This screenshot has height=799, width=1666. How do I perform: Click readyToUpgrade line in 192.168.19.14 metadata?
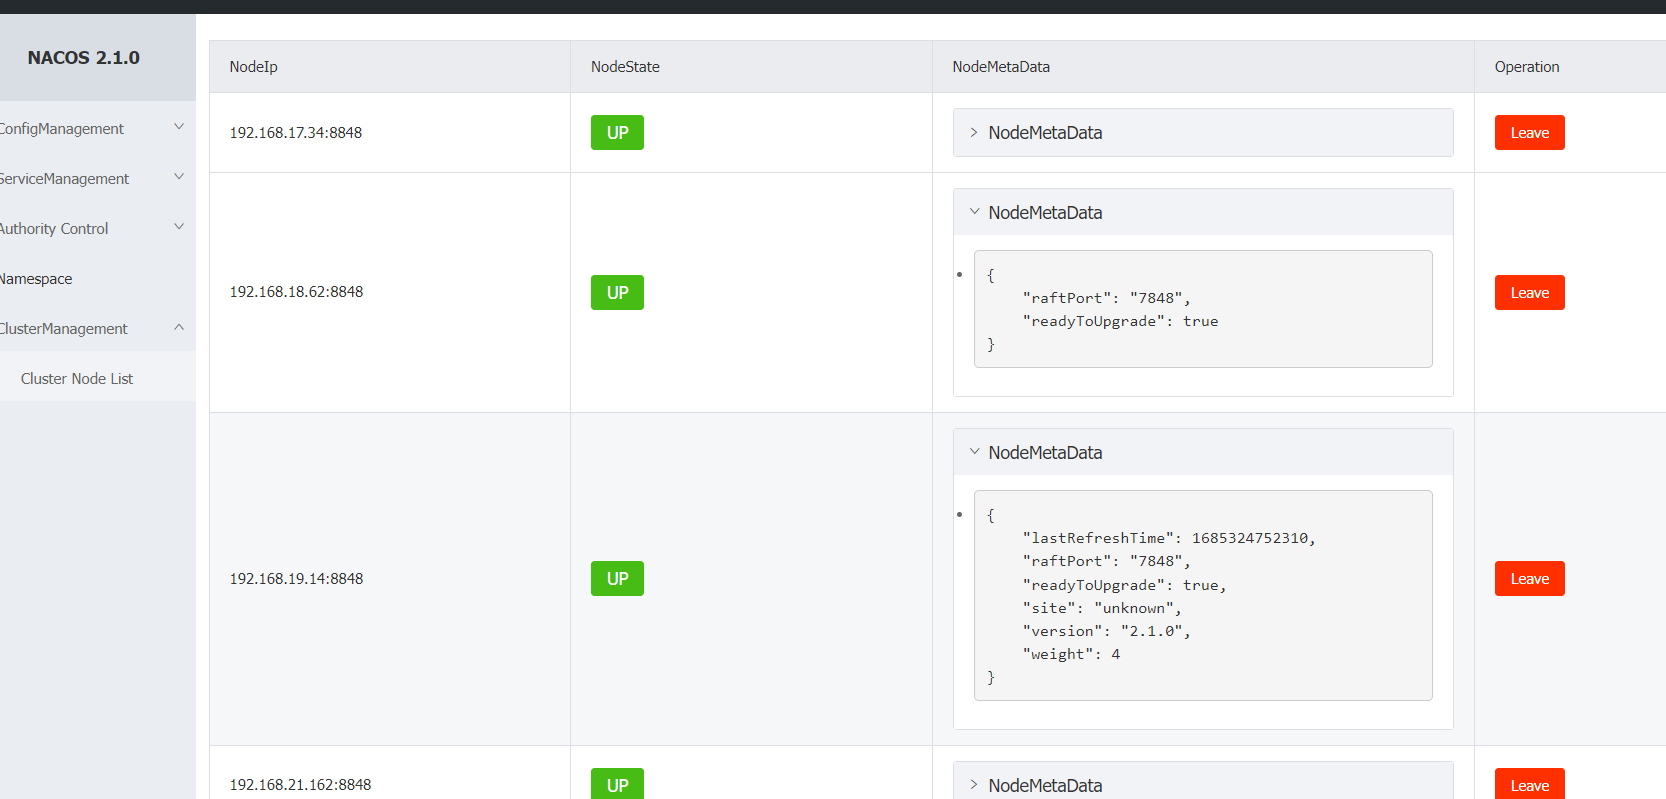tap(1124, 585)
